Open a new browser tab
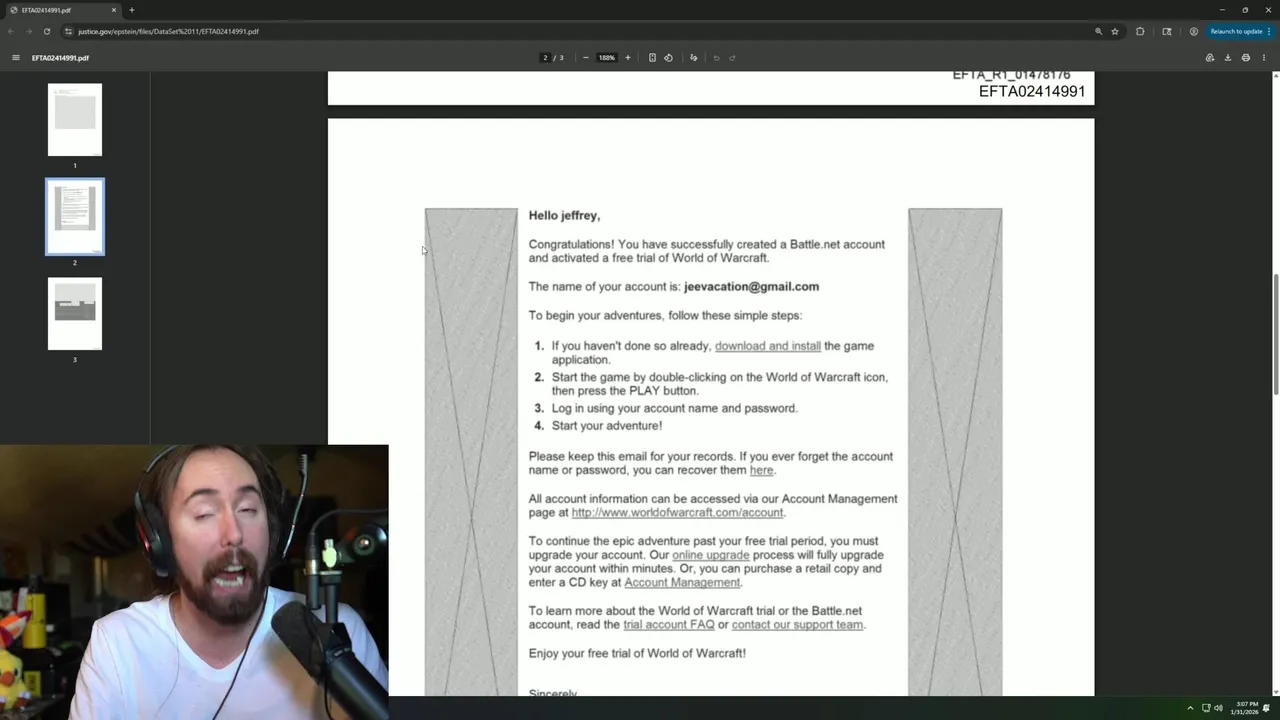 point(131,10)
